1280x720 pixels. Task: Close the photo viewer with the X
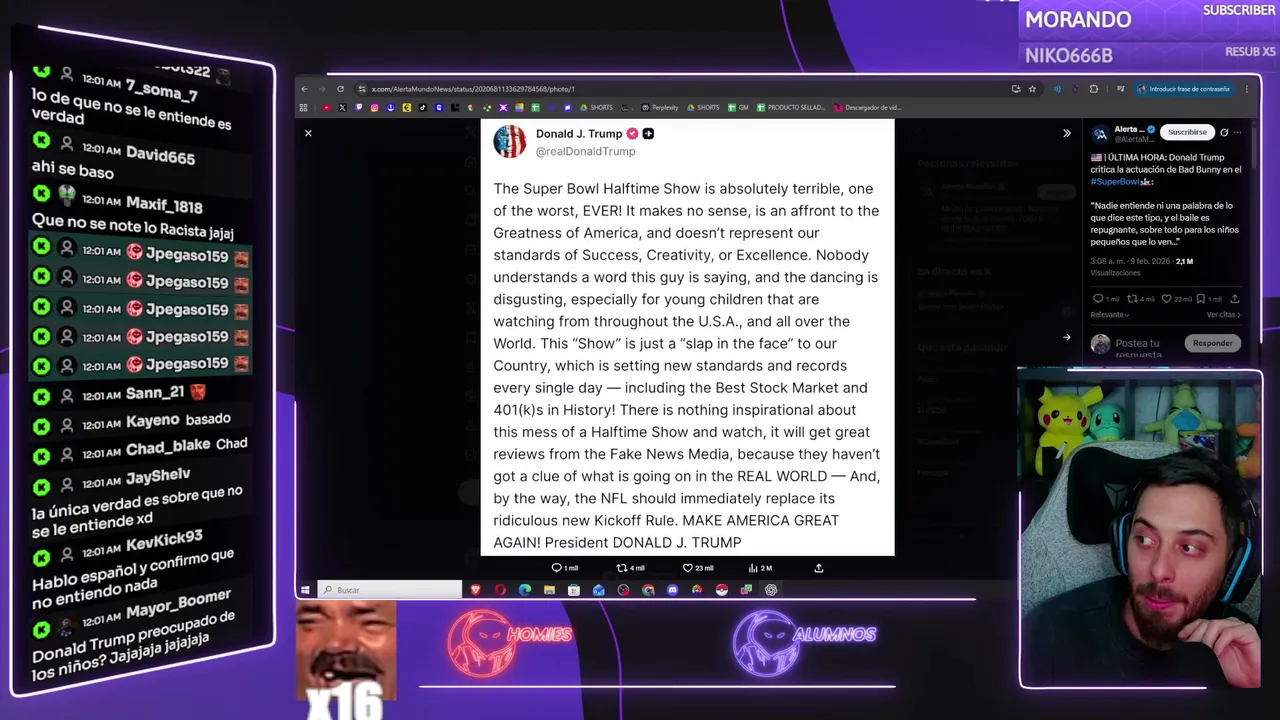click(x=308, y=133)
